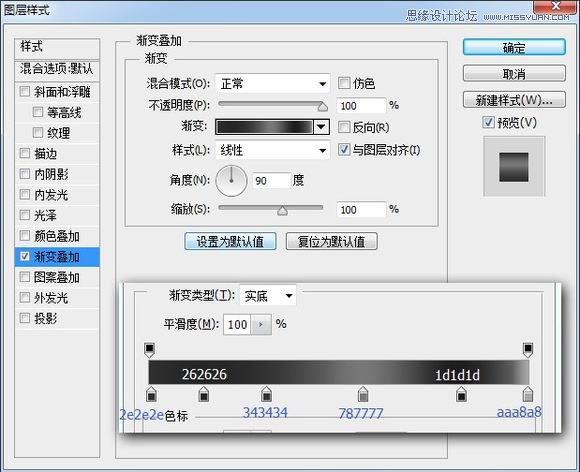The image size is (580, 472).
Task: Click 确定 OK button
Action: [x=514, y=47]
